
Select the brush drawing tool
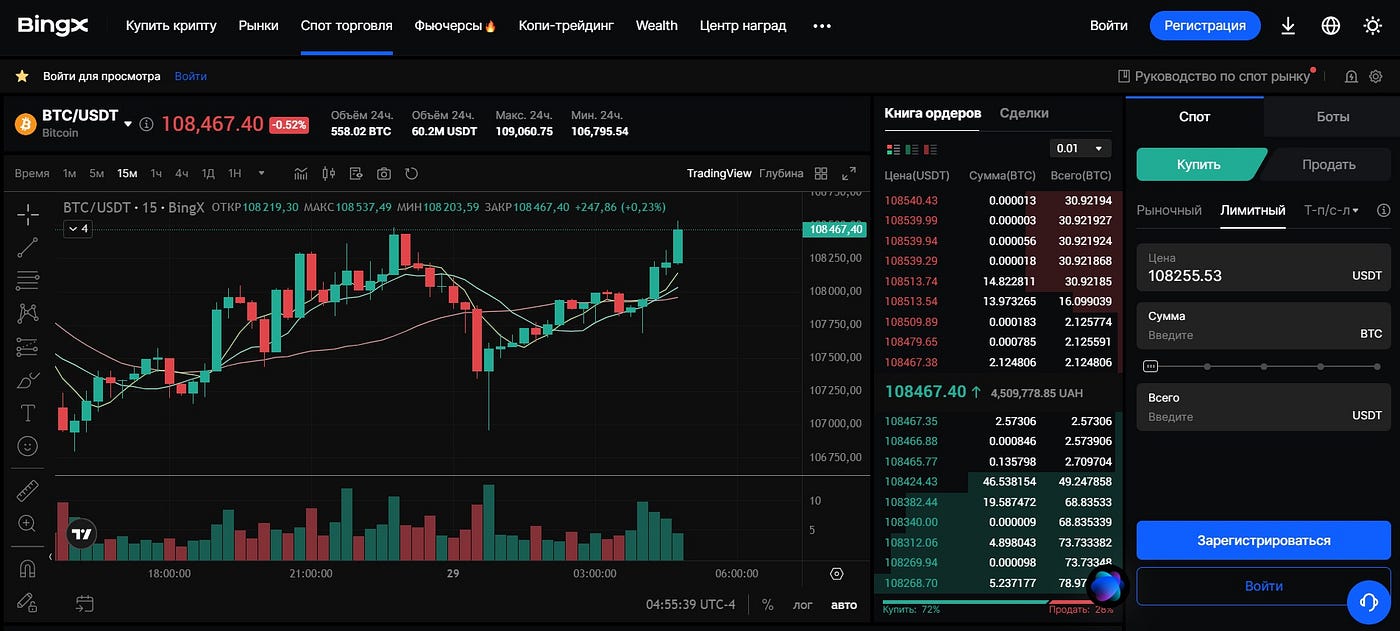click(28, 380)
